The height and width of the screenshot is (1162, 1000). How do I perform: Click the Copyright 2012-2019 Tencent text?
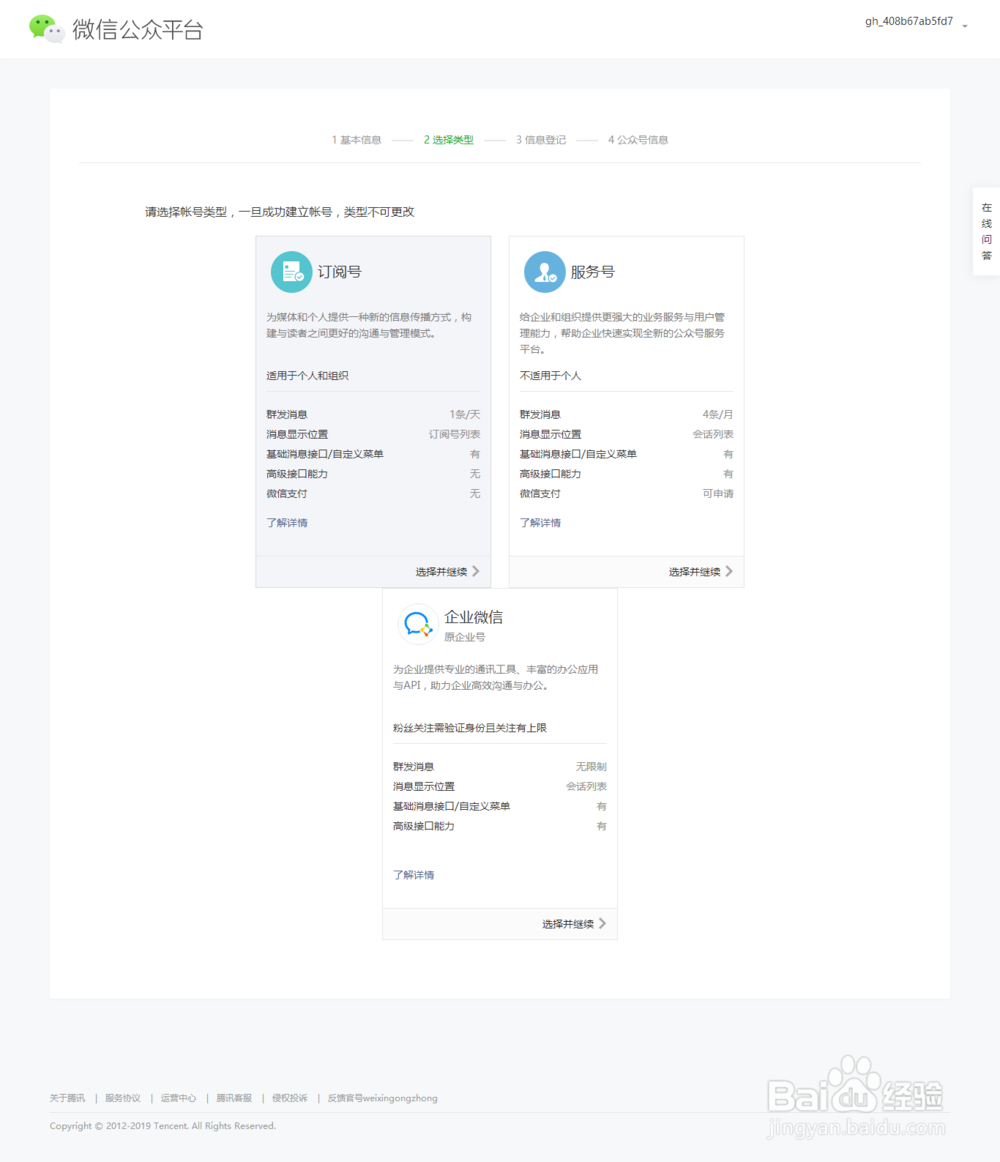tap(163, 1126)
